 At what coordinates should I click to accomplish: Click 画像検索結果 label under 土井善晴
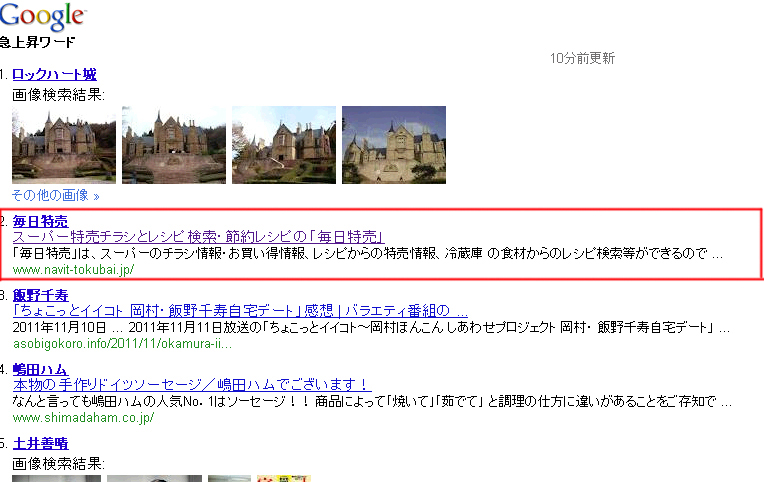coord(58,463)
